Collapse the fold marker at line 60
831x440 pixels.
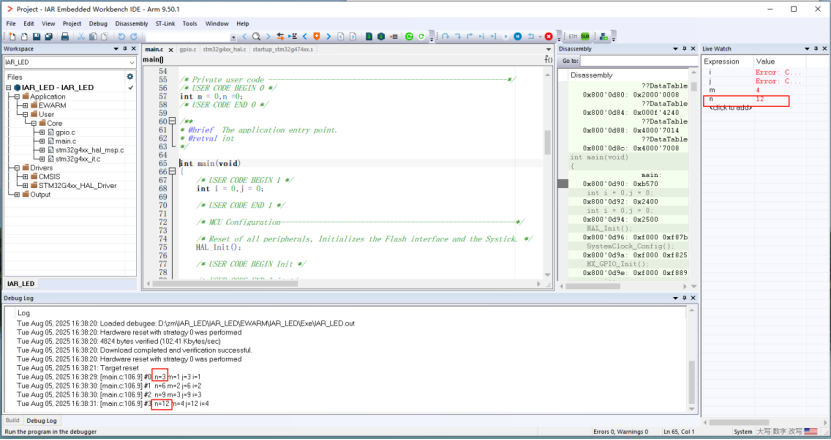[172, 121]
